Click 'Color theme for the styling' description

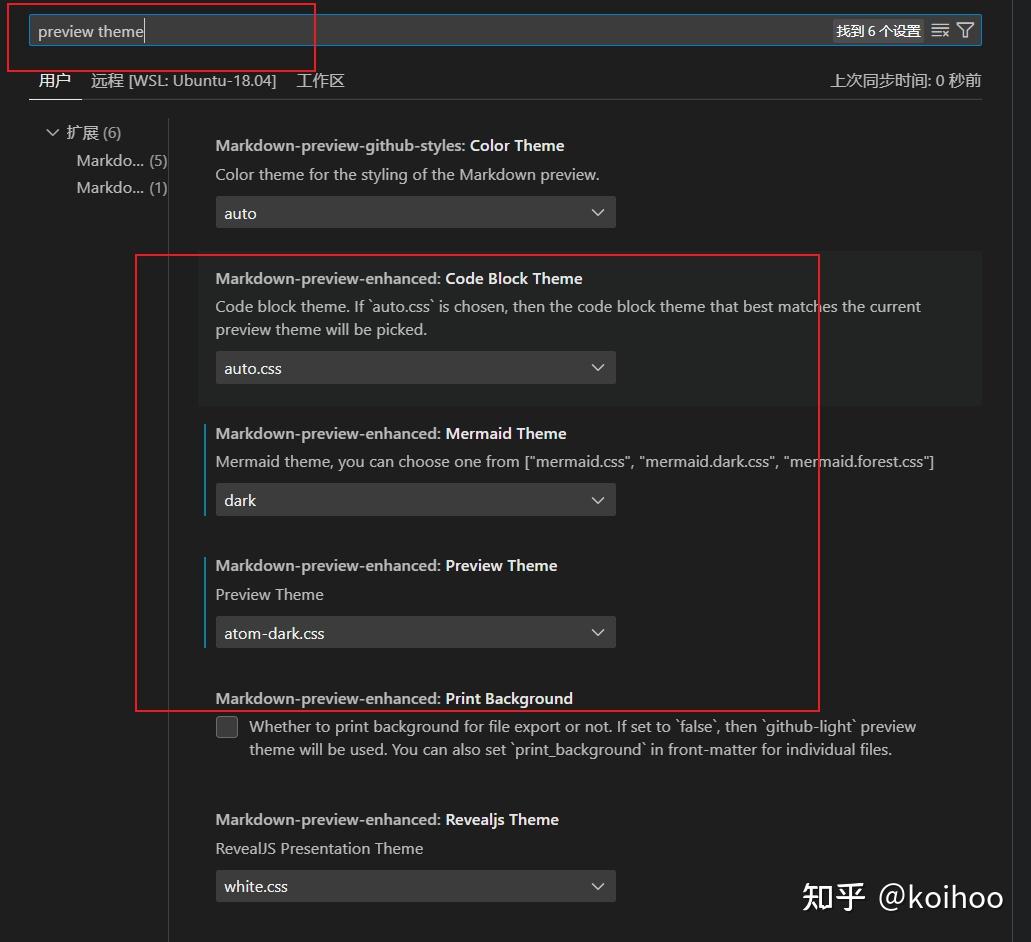tap(408, 175)
